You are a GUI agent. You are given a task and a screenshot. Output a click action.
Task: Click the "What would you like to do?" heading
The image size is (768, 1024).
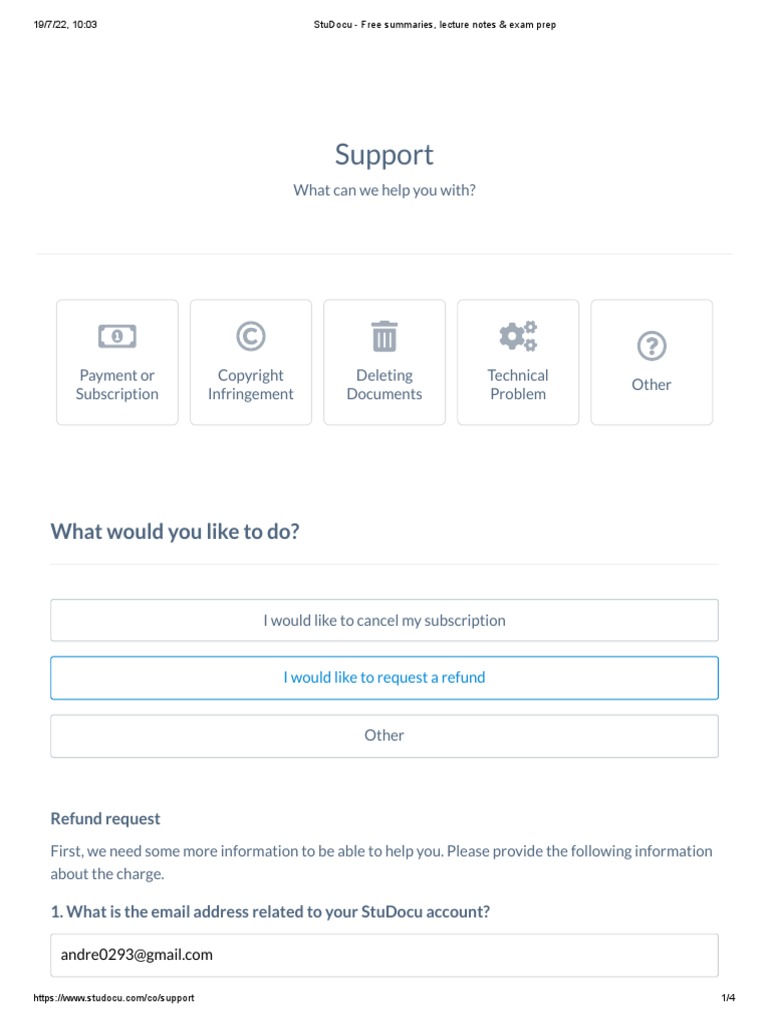pos(175,531)
